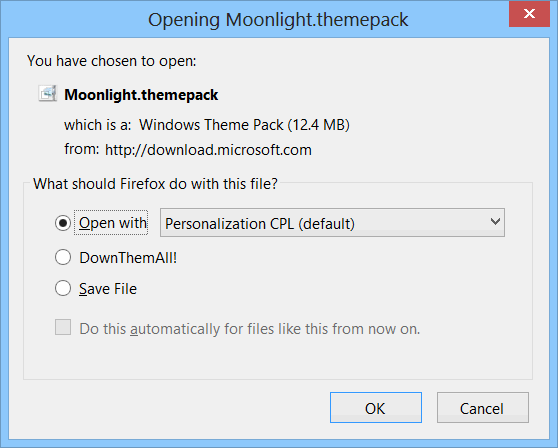Expand the dropdown arrow beside Personalization CPL
Viewport: 558px width, 448px height.
click(495, 222)
